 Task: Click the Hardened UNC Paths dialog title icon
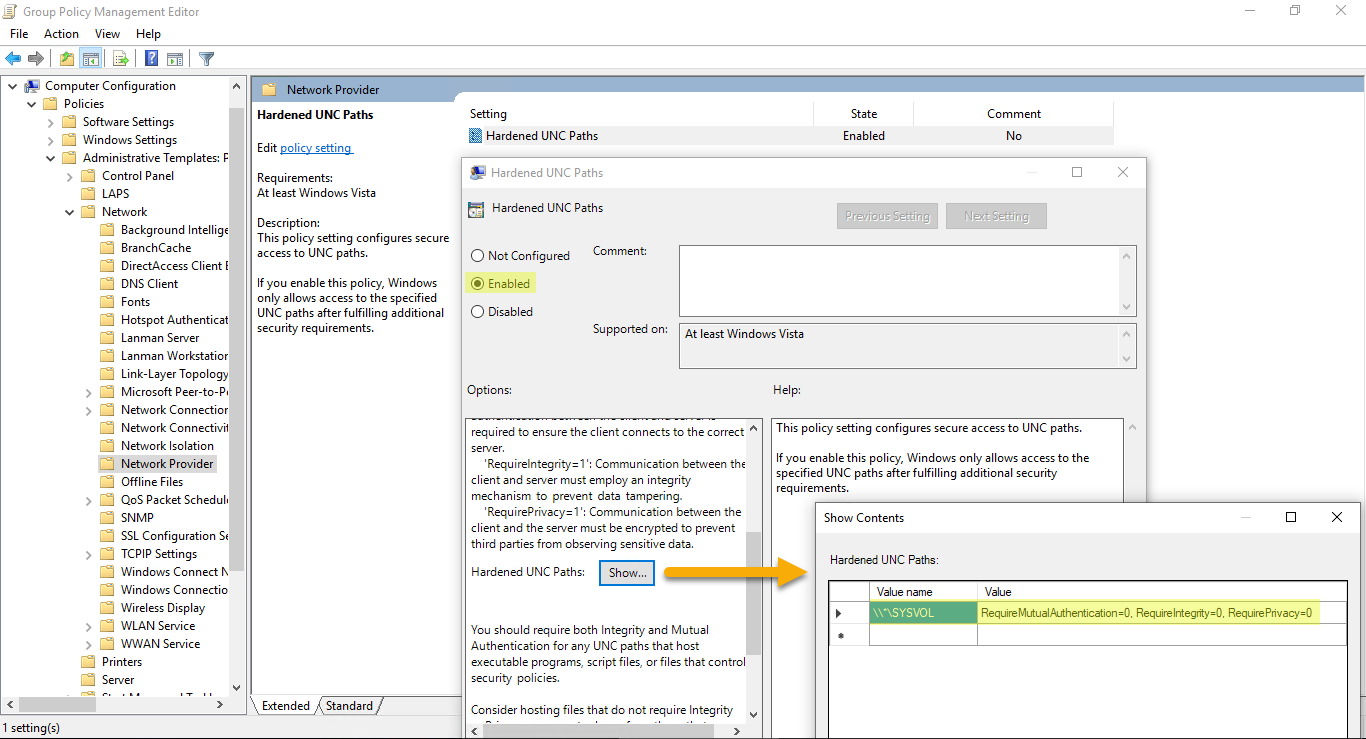tap(478, 172)
